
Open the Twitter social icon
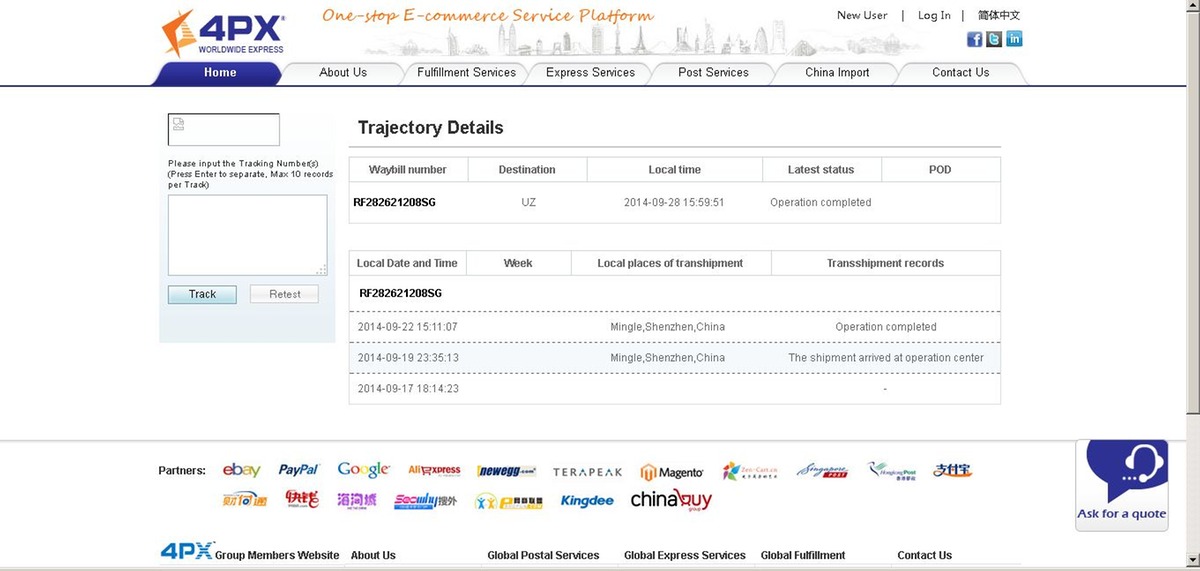(x=994, y=39)
